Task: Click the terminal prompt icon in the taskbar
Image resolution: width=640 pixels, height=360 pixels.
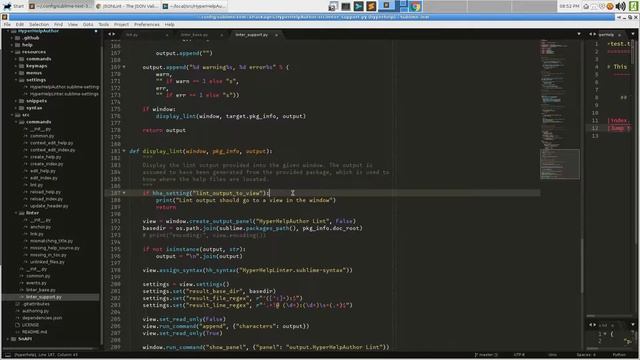Action: tap(358, 6)
